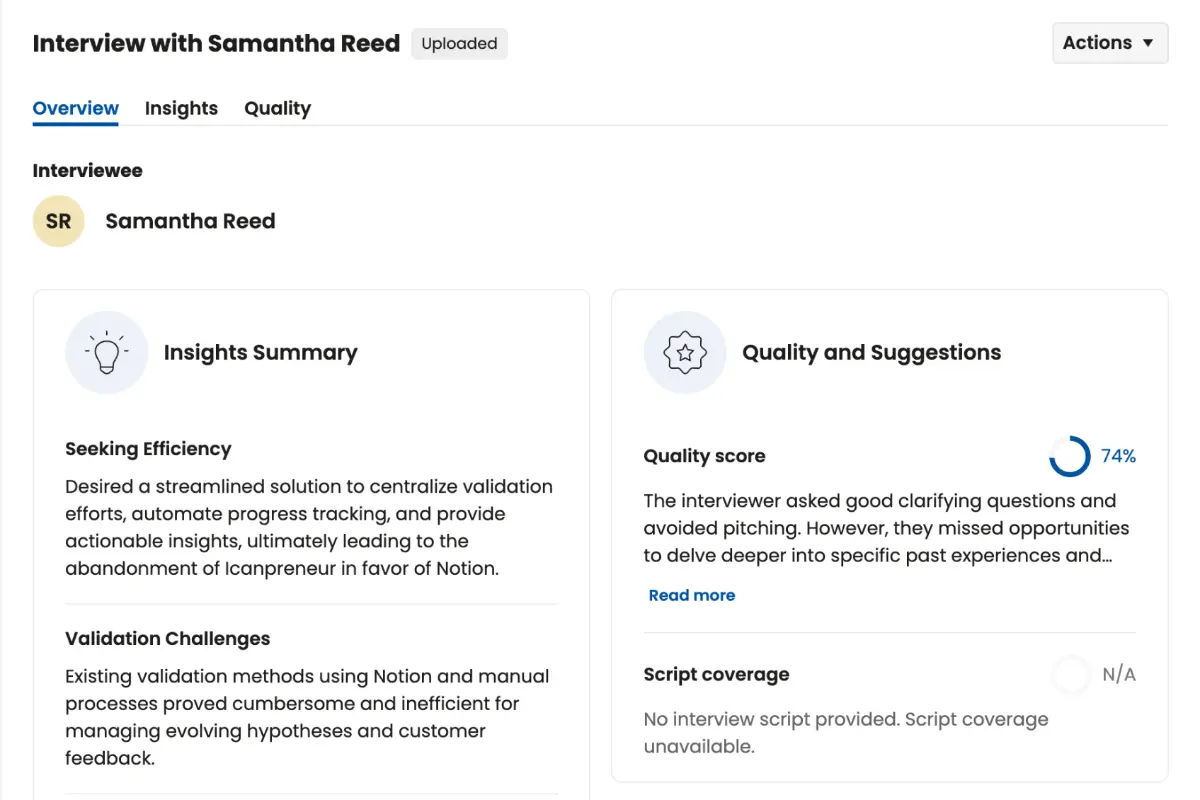The height and width of the screenshot is (800, 1200).
Task: Switch to the Quality tab
Action: 277,108
